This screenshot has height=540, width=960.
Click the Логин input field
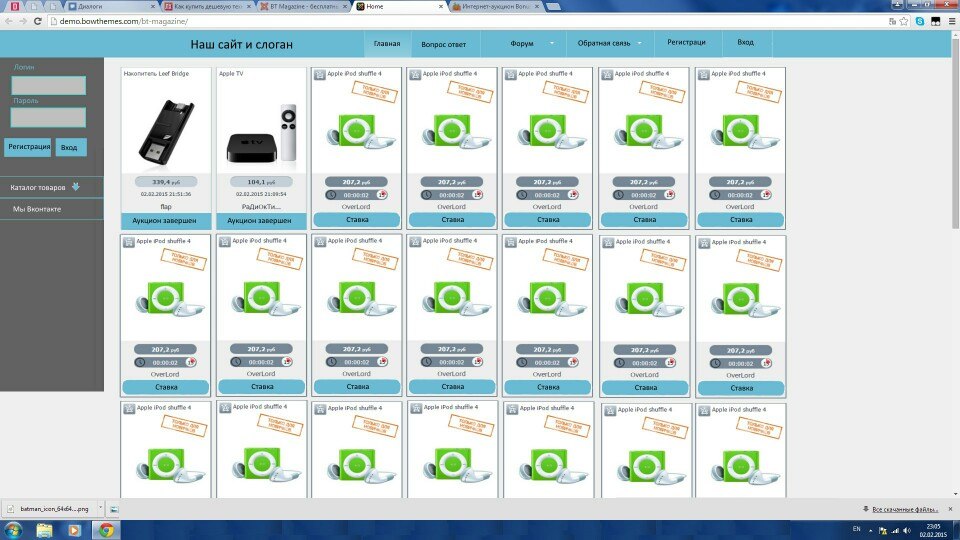click(48, 85)
